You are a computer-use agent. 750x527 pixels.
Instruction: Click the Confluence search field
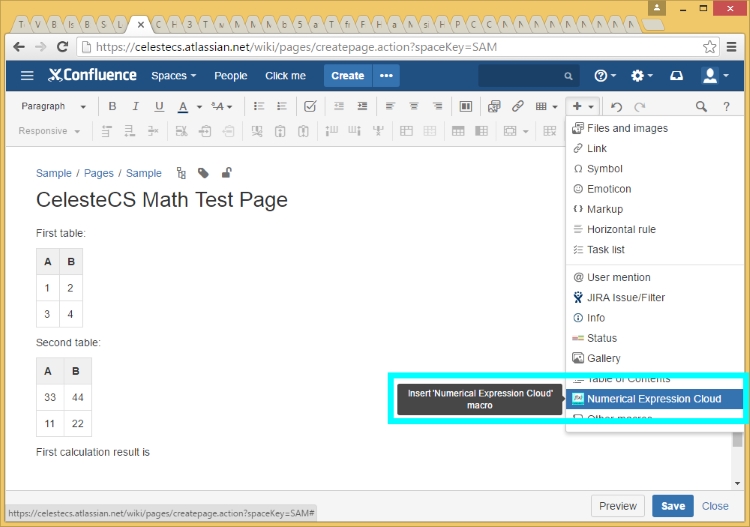tap(529, 76)
